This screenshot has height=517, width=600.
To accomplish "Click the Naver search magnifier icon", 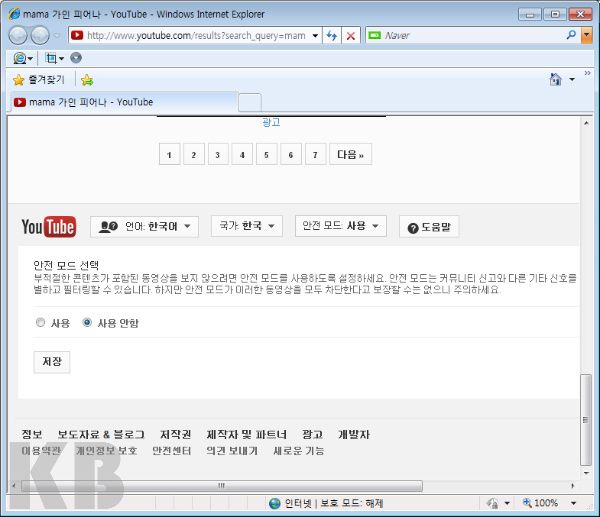I will [x=571, y=35].
